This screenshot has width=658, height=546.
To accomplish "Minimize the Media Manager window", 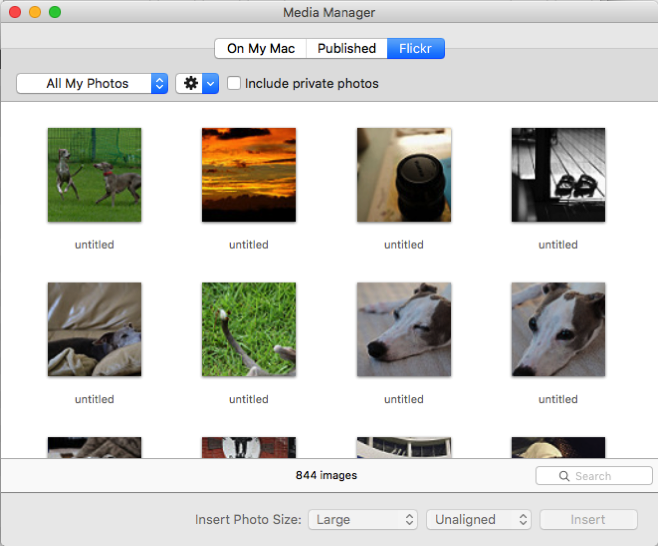I will (35, 12).
